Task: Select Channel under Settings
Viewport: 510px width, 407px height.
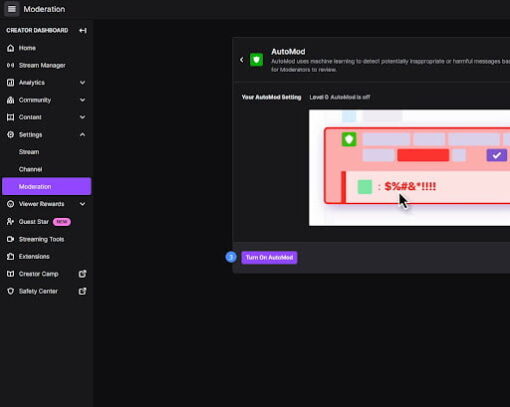Action: coord(46,169)
